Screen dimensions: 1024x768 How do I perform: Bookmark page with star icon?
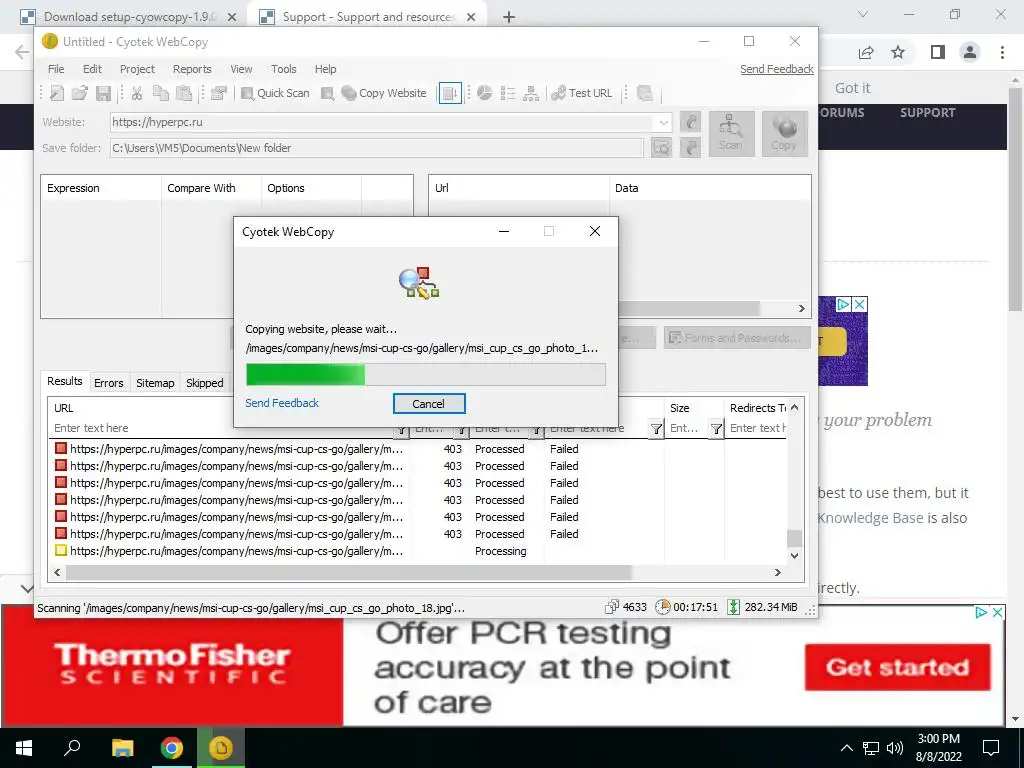pos(899,52)
